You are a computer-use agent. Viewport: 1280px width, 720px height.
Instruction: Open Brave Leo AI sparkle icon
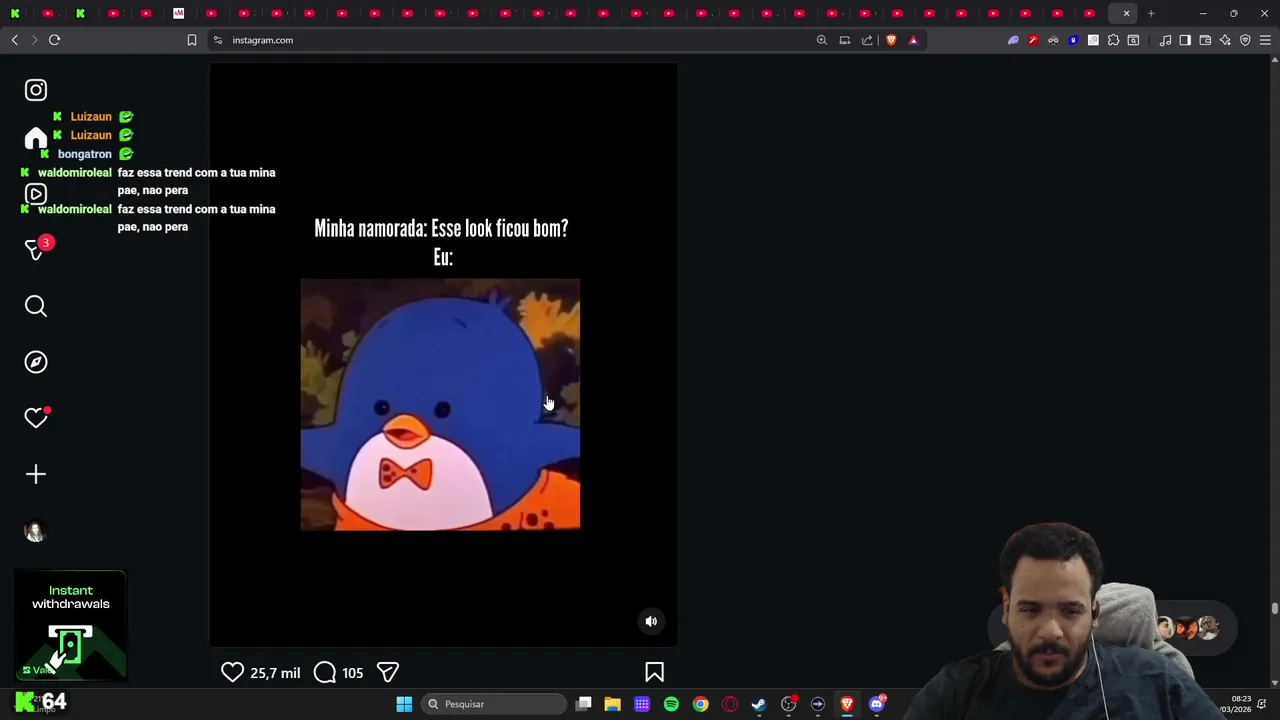pyautogui.click(x=1225, y=40)
